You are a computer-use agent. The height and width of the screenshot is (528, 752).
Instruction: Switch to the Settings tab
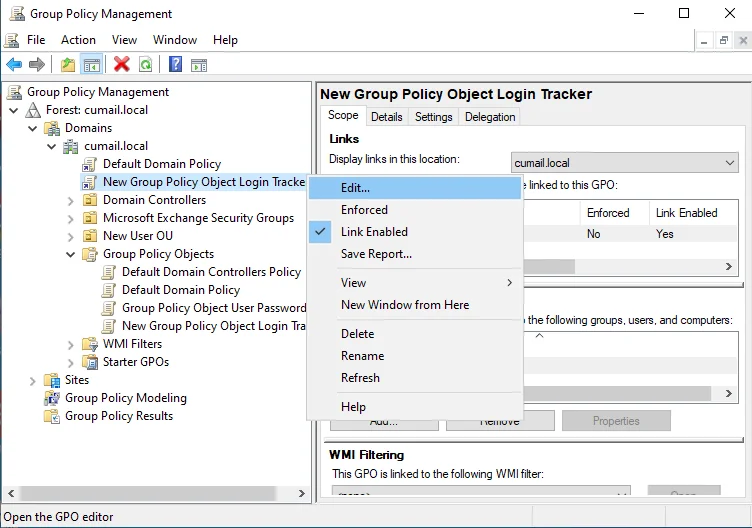click(x=434, y=117)
